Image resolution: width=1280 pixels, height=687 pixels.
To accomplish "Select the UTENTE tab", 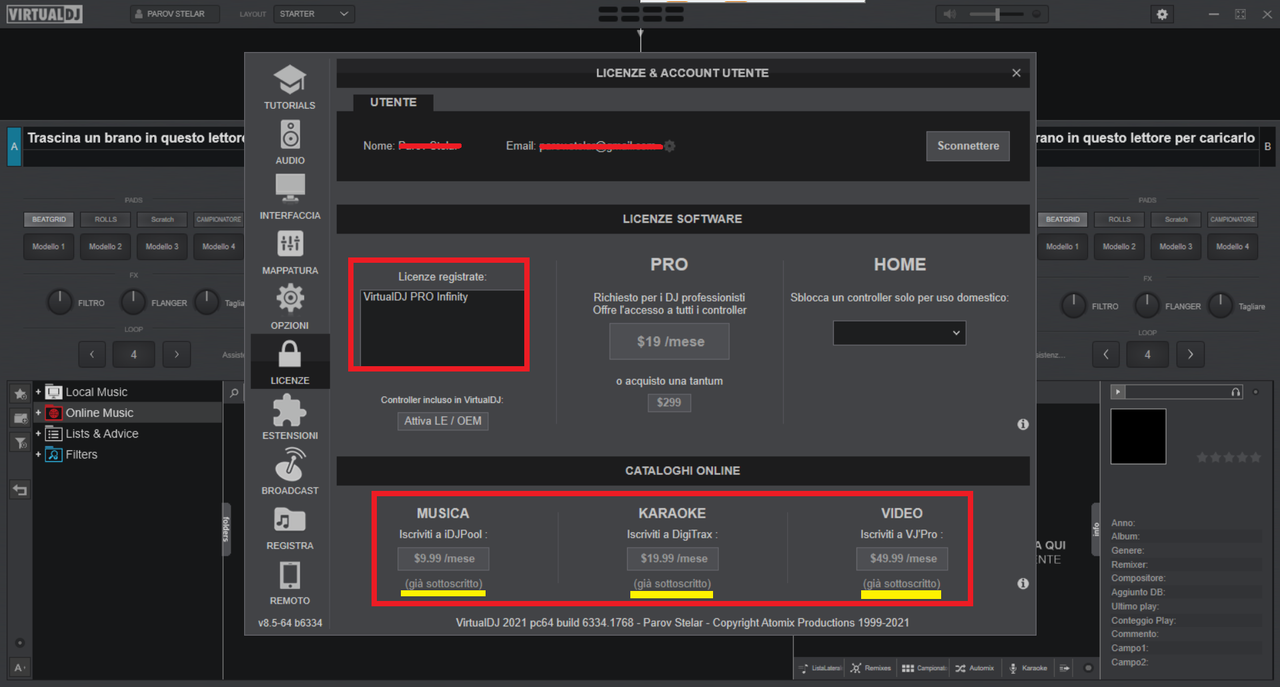I will point(393,102).
